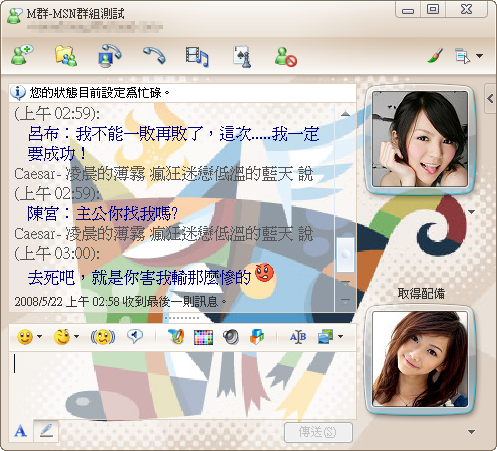Click the angry emoticon in the message
The image size is (497, 451).
click(x=264, y=272)
